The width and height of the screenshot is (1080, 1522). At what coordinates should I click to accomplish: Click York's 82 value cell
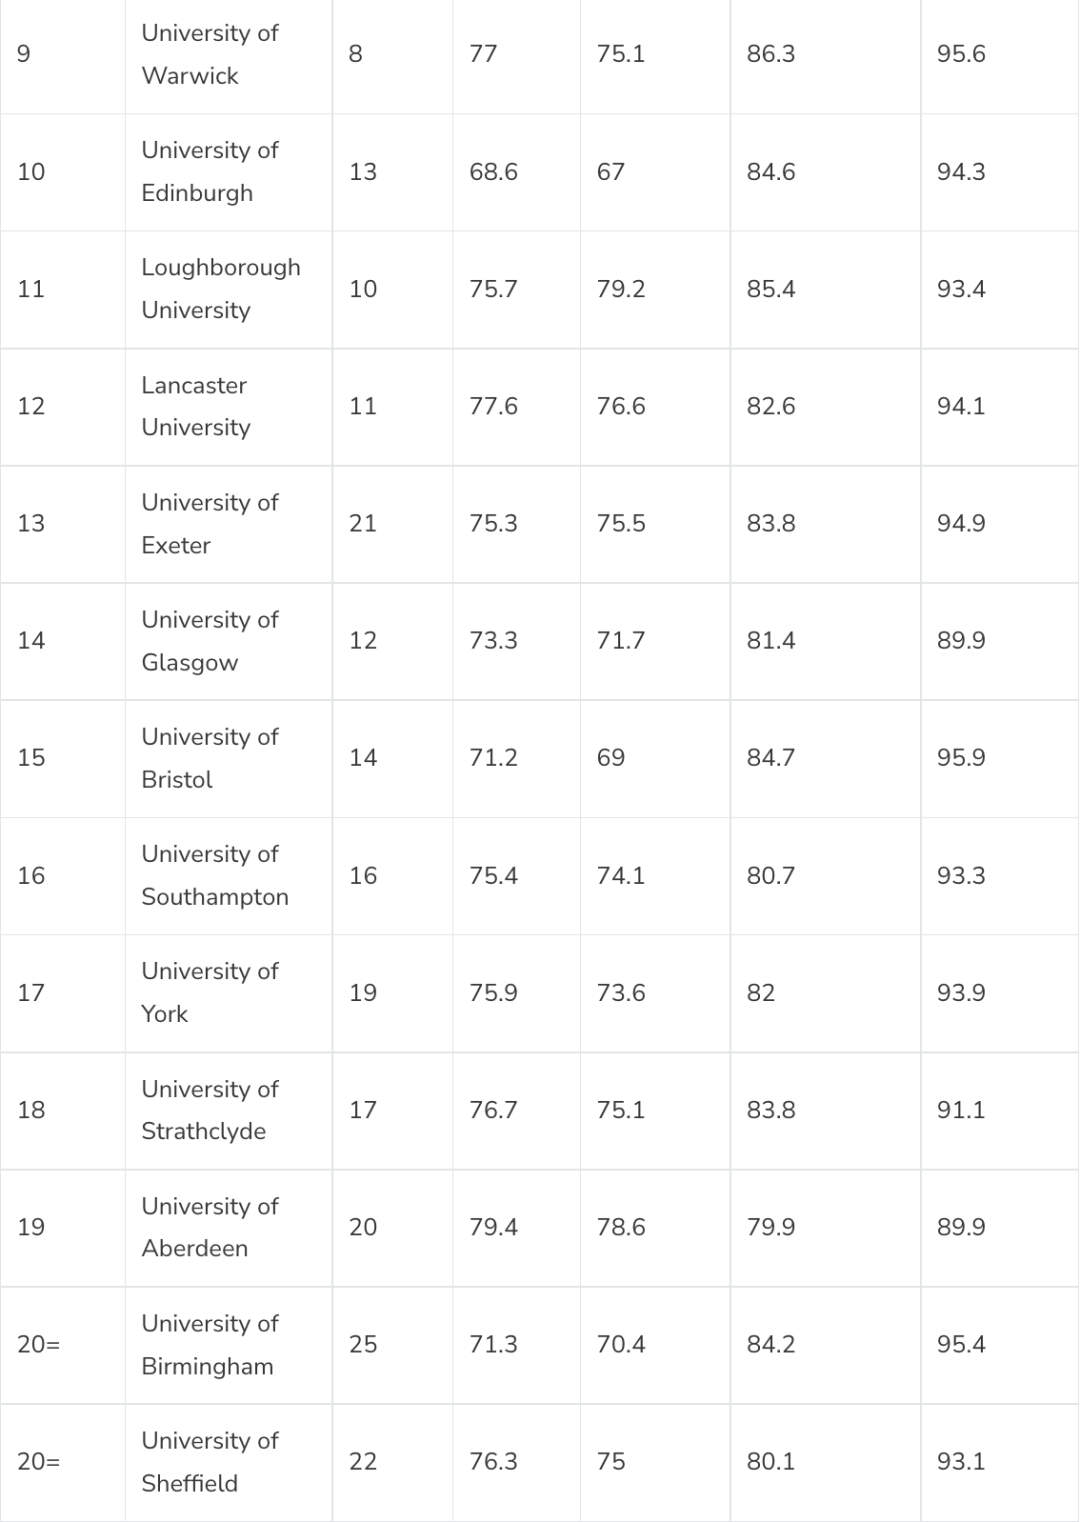[x=761, y=993]
